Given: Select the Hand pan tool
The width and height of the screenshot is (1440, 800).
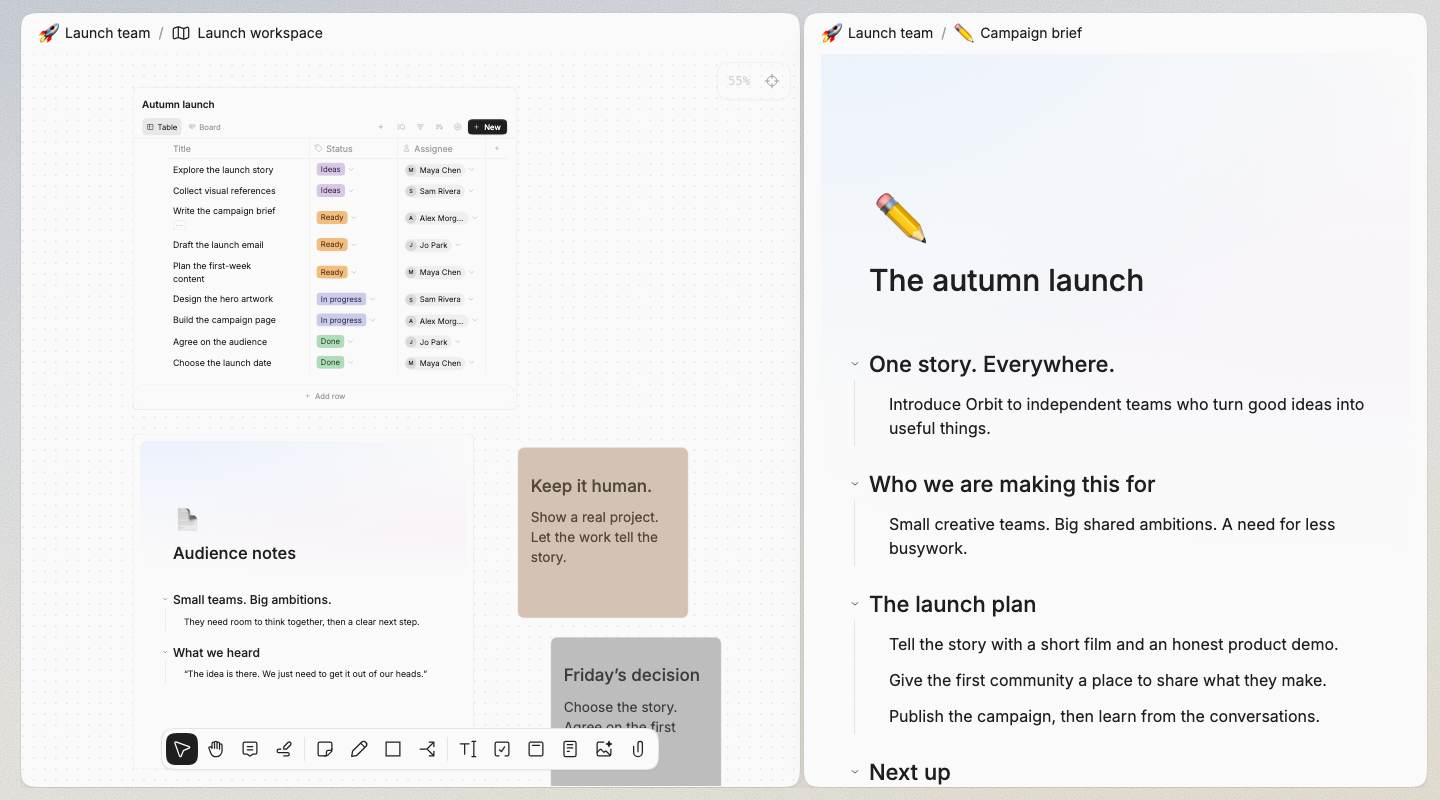Looking at the screenshot, I should point(216,749).
